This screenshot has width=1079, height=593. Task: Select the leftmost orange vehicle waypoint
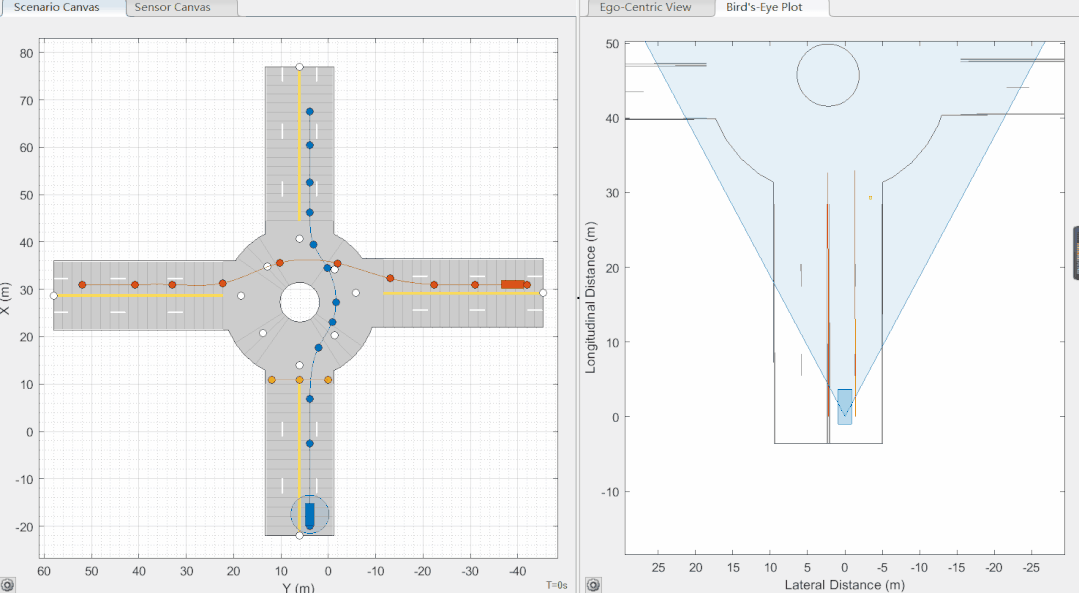click(x=82, y=285)
